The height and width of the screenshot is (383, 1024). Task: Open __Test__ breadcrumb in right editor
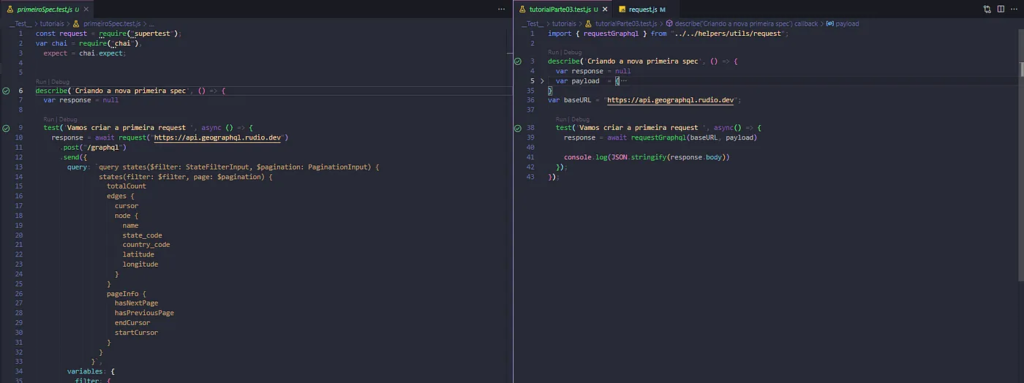(532, 24)
